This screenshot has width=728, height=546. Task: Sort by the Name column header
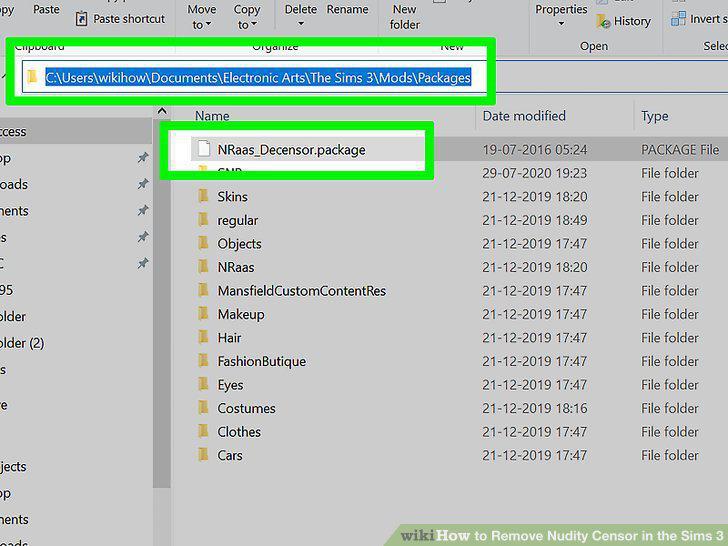[212, 116]
